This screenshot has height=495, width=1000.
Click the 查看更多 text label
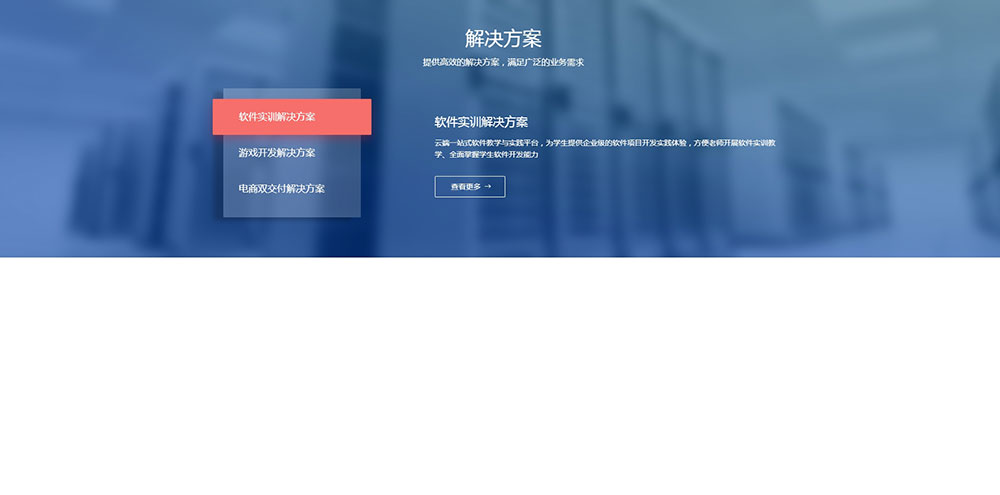pos(465,187)
